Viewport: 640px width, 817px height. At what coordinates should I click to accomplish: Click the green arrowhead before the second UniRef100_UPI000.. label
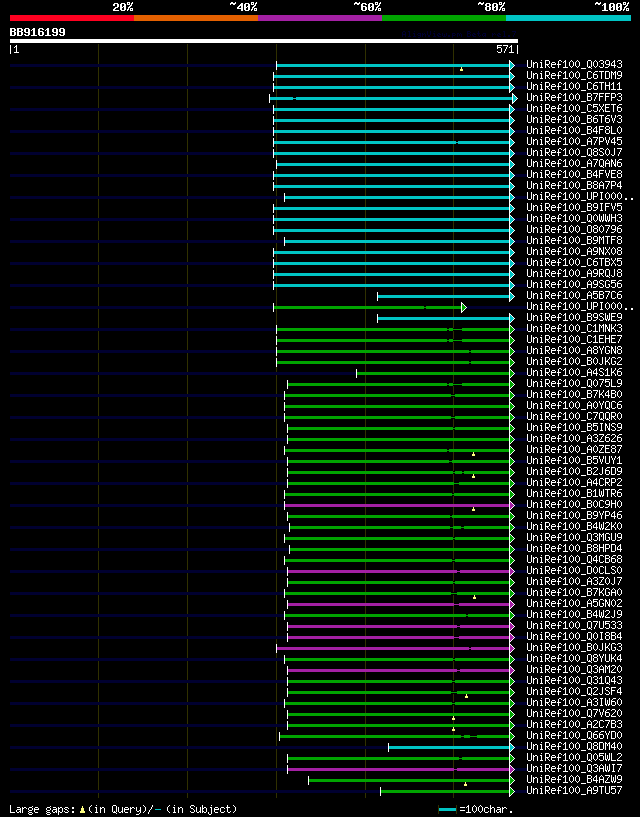click(x=464, y=307)
